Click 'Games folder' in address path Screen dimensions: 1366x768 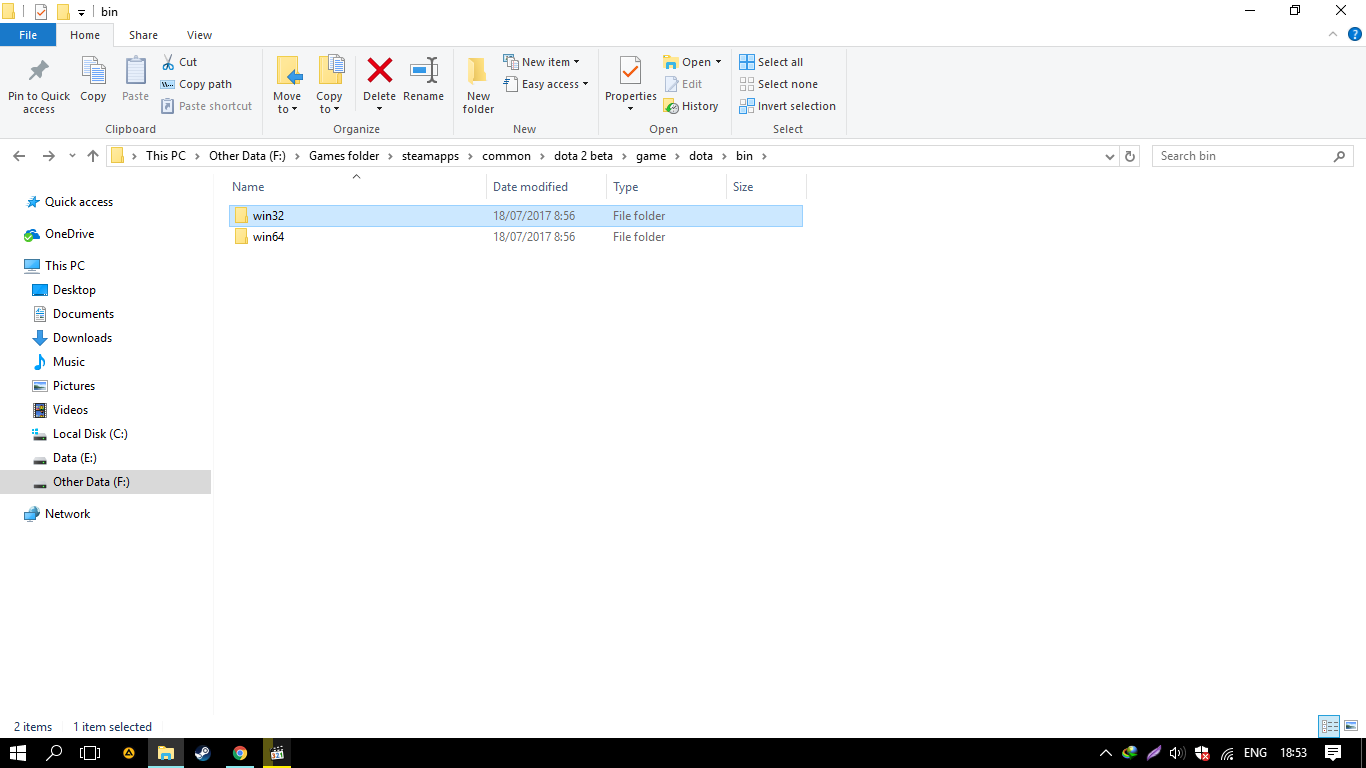344,156
